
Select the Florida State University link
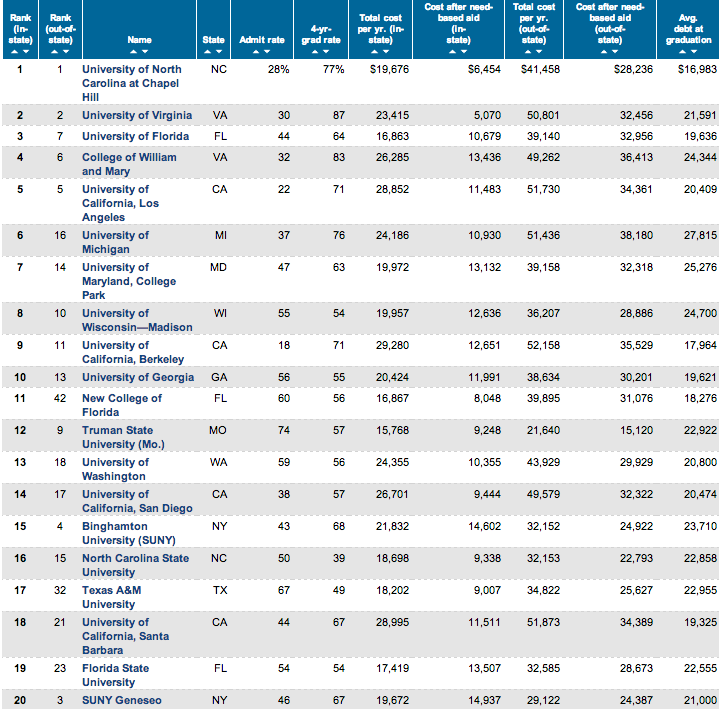[116, 675]
